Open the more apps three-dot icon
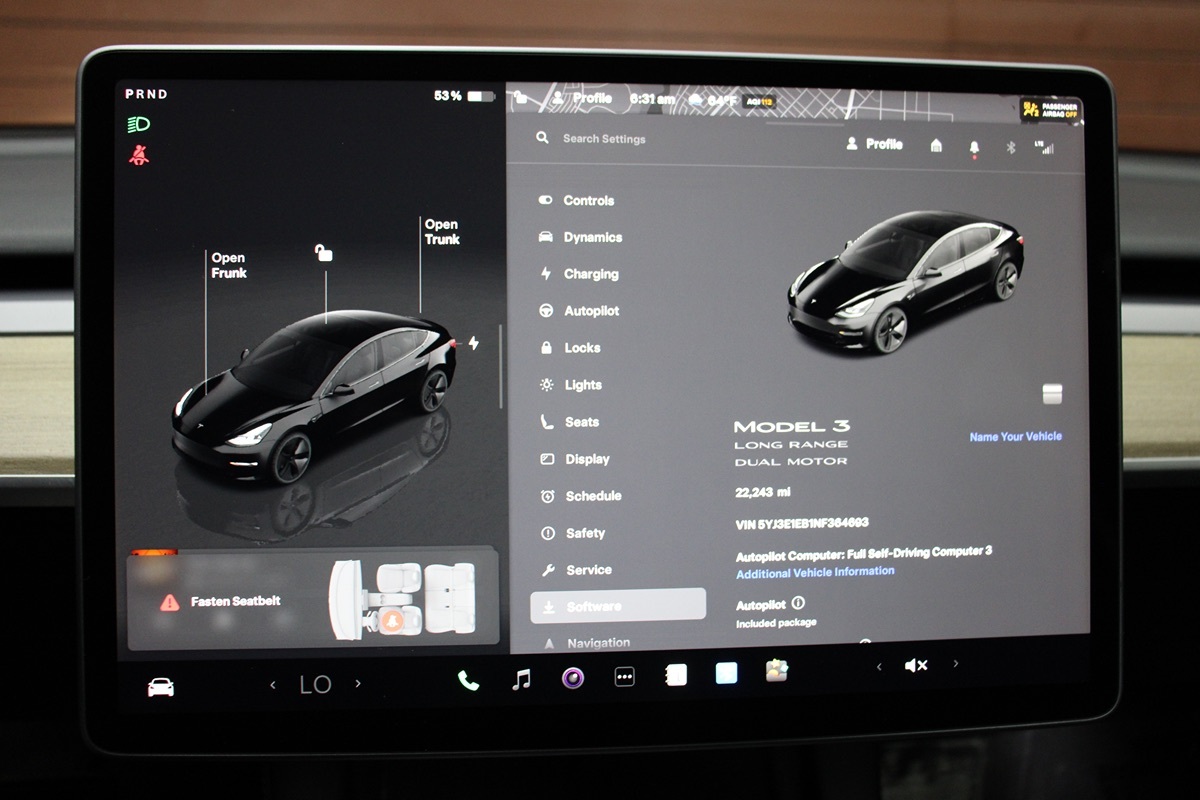The image size is (1200, 800). click(624, 678)
